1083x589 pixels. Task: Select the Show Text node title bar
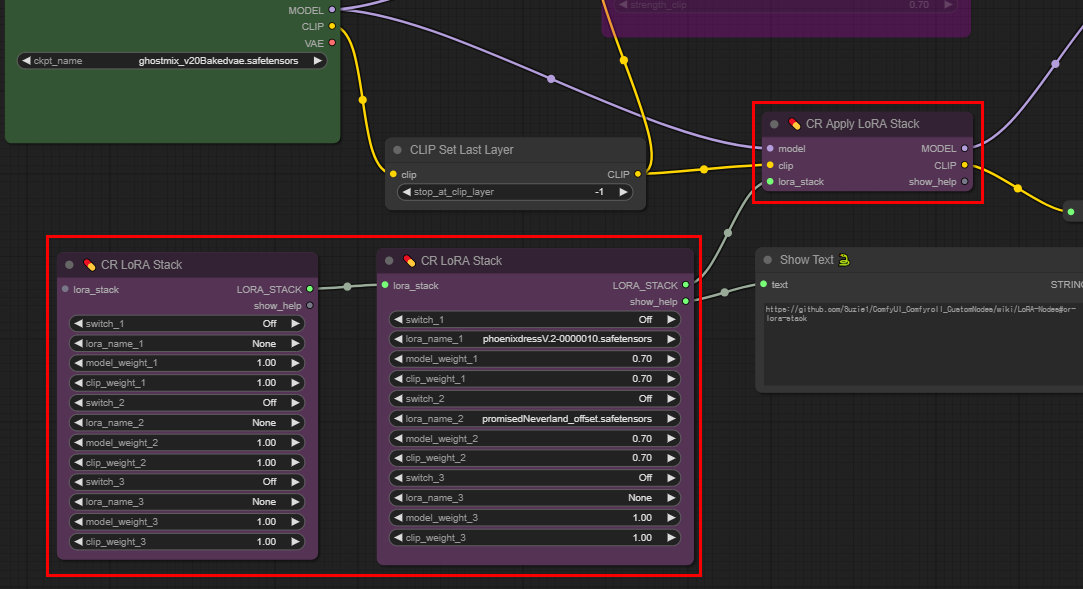click(x=919, y=260)
